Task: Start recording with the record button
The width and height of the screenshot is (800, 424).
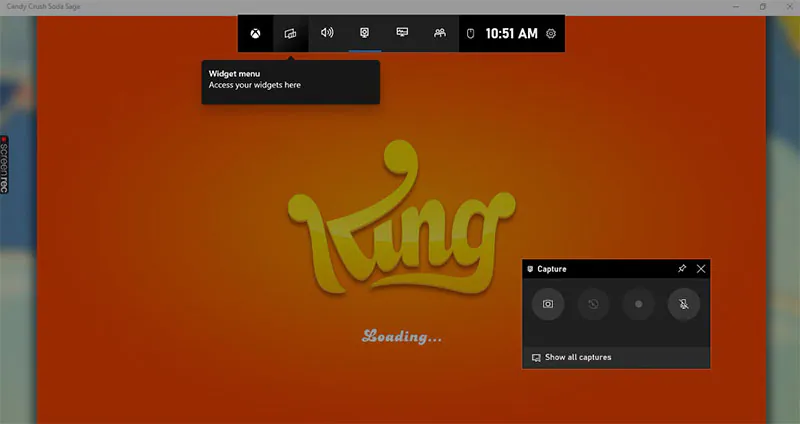Action: point(638,304)
